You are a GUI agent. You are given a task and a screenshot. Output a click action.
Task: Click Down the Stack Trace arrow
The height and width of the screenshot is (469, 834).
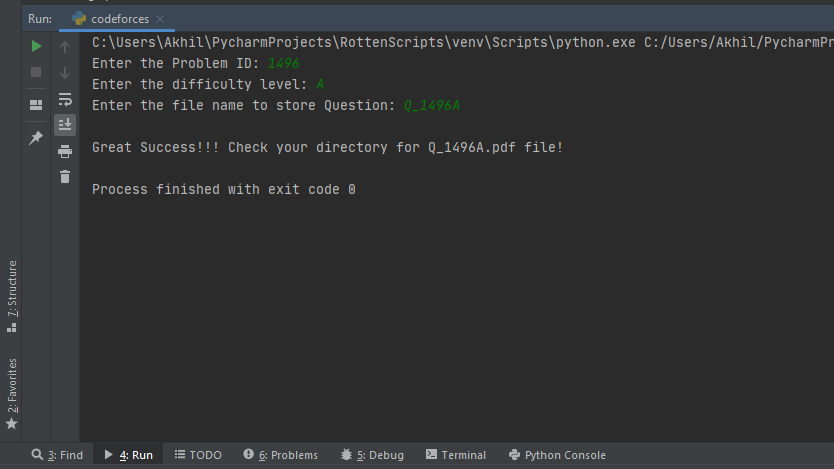tap(65, 72)
